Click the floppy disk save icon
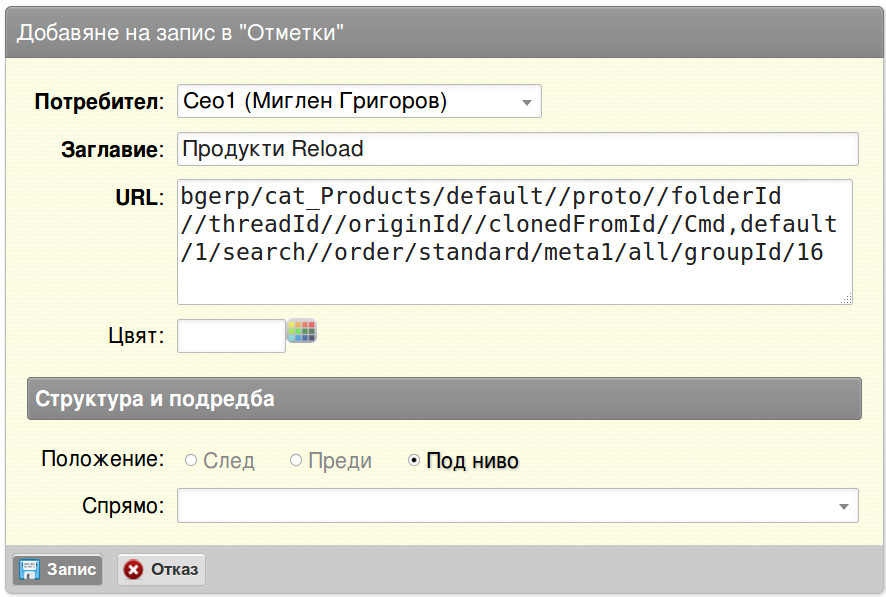Image resolution: width=886 pixels, height=597 pixels. coord(29,569)
